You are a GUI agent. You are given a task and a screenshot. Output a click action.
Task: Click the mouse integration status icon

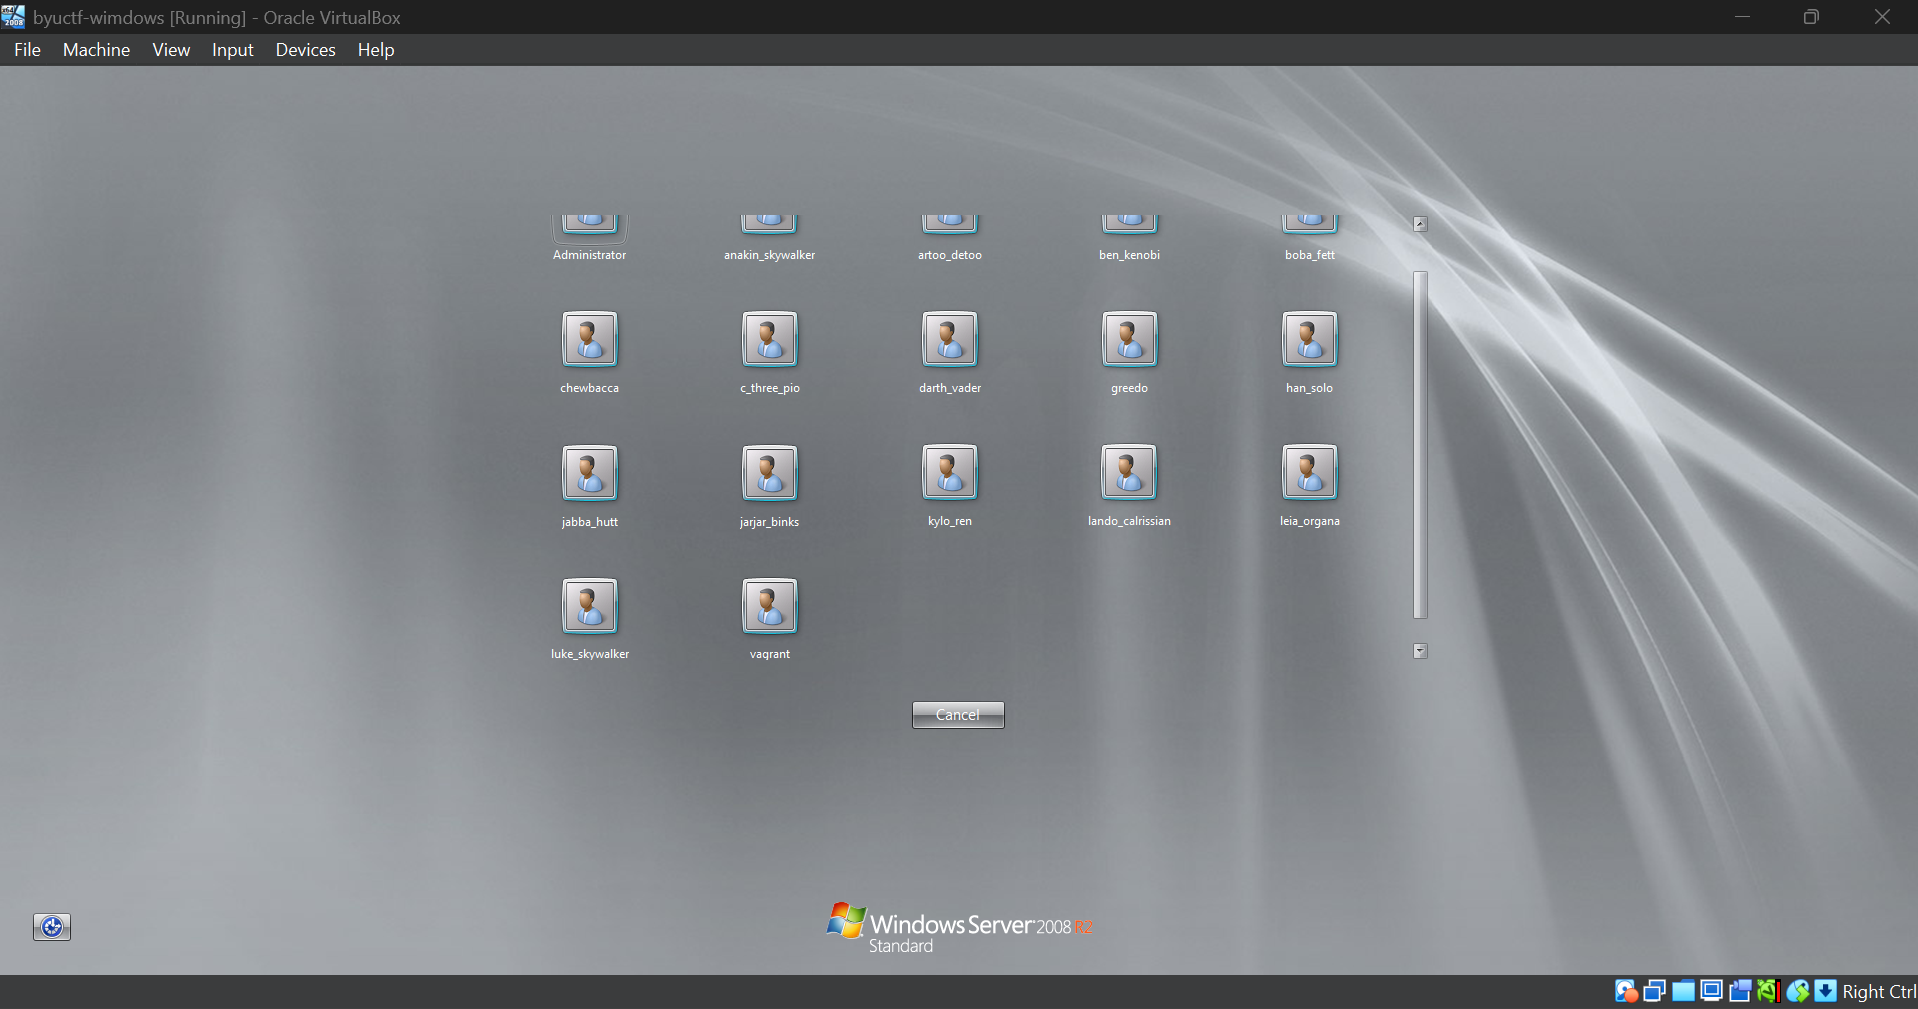tap(1798, 991)
